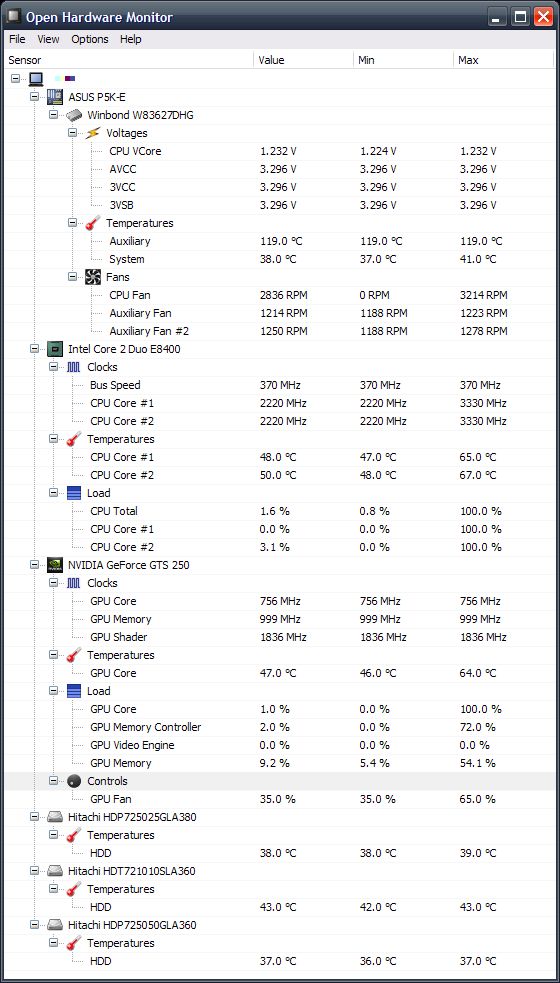Screen dimensions: 560x983
Task: Click the Hitachi HDP725025GLA380 hard drive icon
Action: click(55, 817)
